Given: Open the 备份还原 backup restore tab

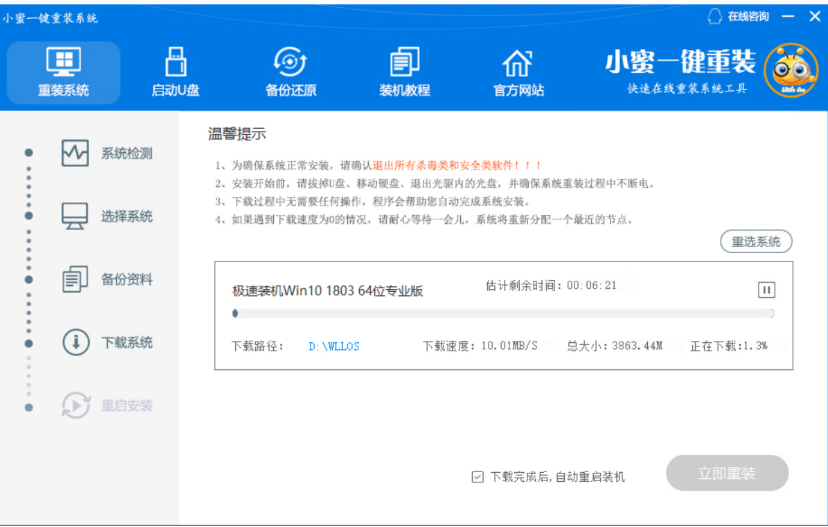Looking at the screenshot, I should pos(290,72).
